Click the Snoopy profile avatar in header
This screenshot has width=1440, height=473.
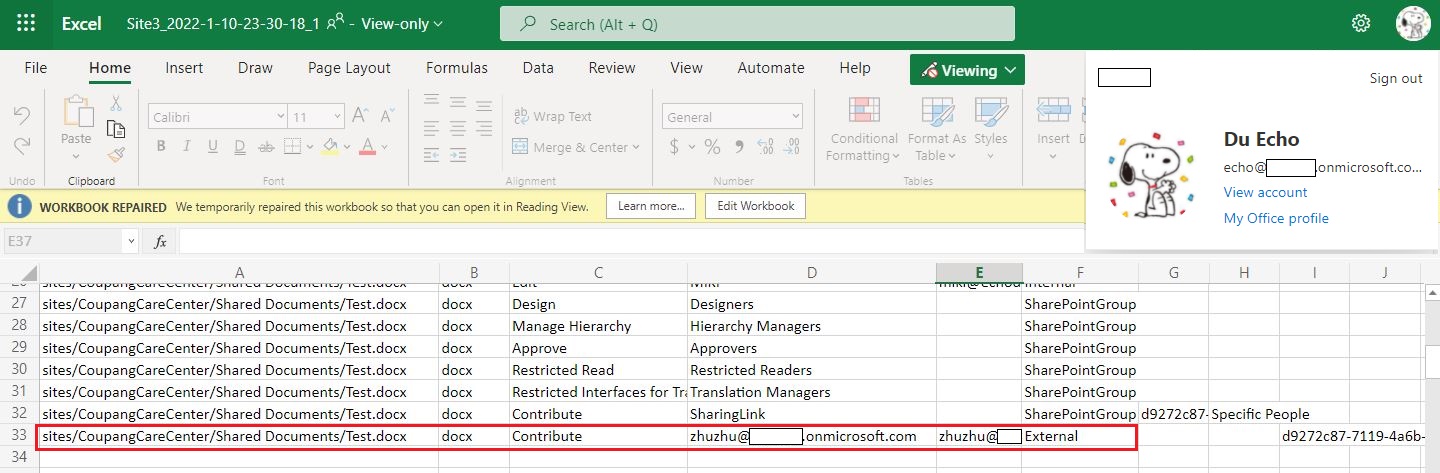pos(1413,23)
